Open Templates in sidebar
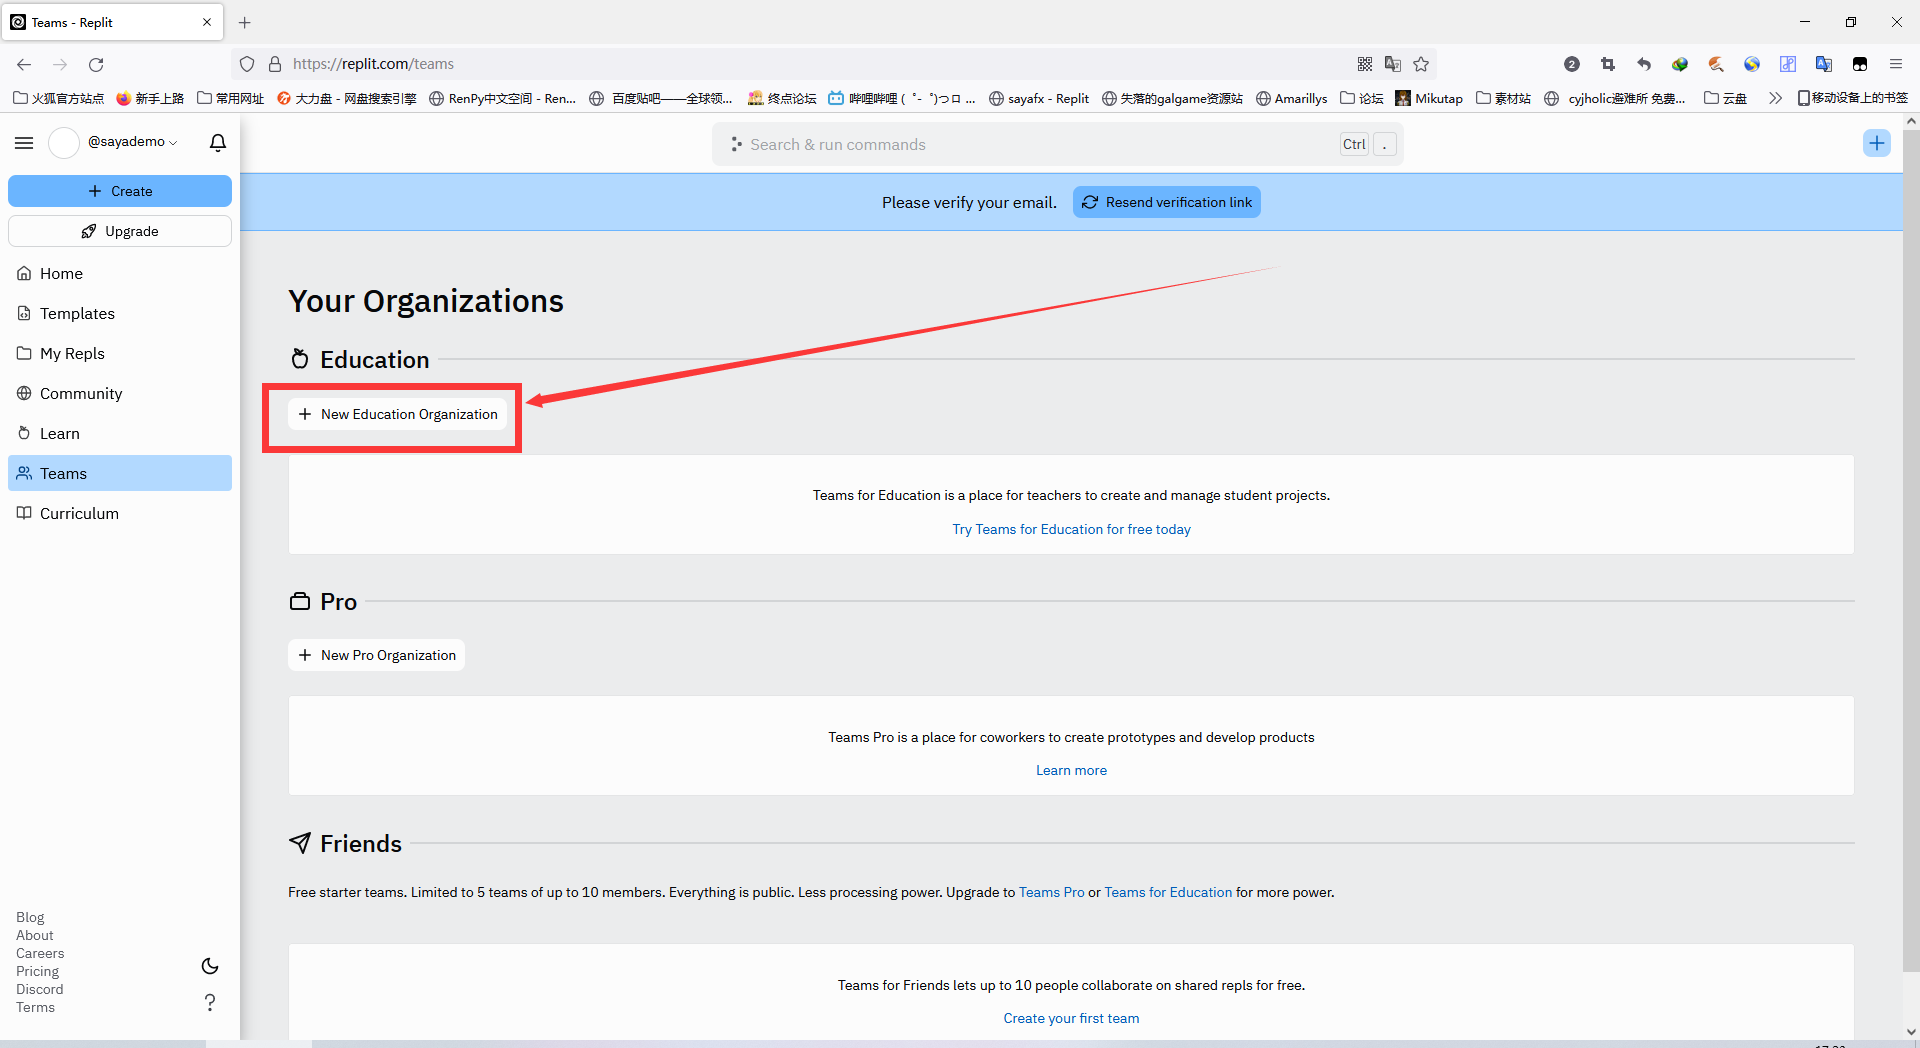This screenshot has height=1048, width=1920. 120,313
